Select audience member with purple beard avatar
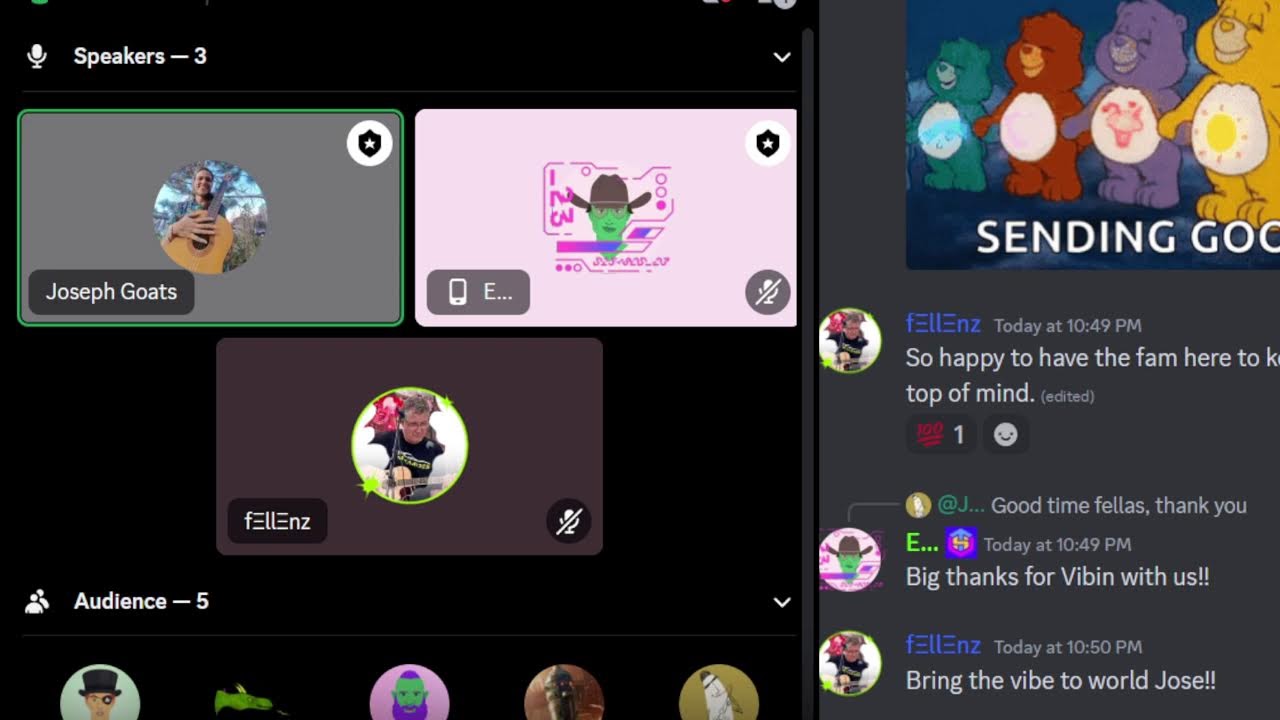 click(x=409, y=692)
